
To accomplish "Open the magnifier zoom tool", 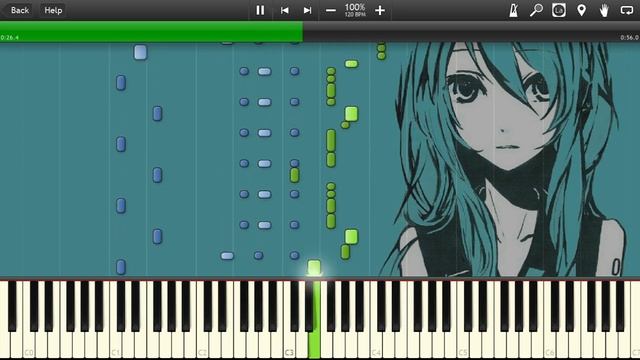I will [536, 10].
